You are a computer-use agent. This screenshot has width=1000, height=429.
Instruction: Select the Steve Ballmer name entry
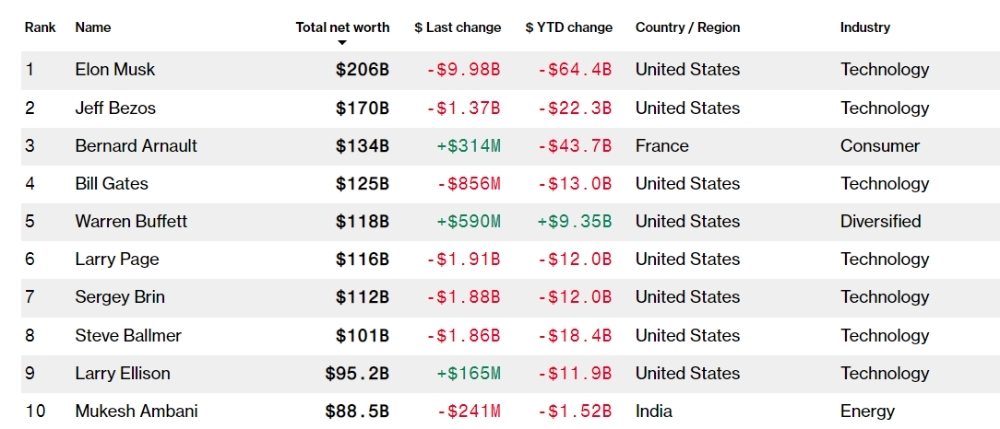click(x=128, y=335)
